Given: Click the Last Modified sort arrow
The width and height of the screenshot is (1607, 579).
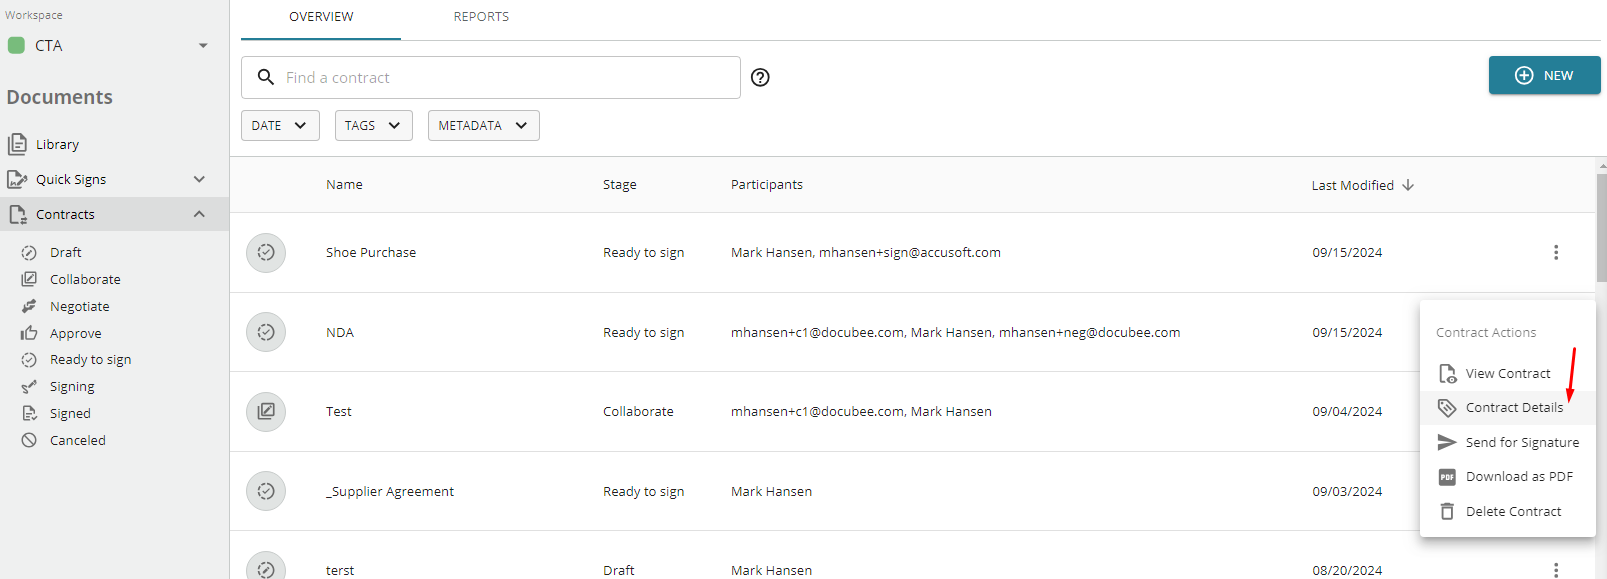Looking at the screenshot, I should [1408, 185].
